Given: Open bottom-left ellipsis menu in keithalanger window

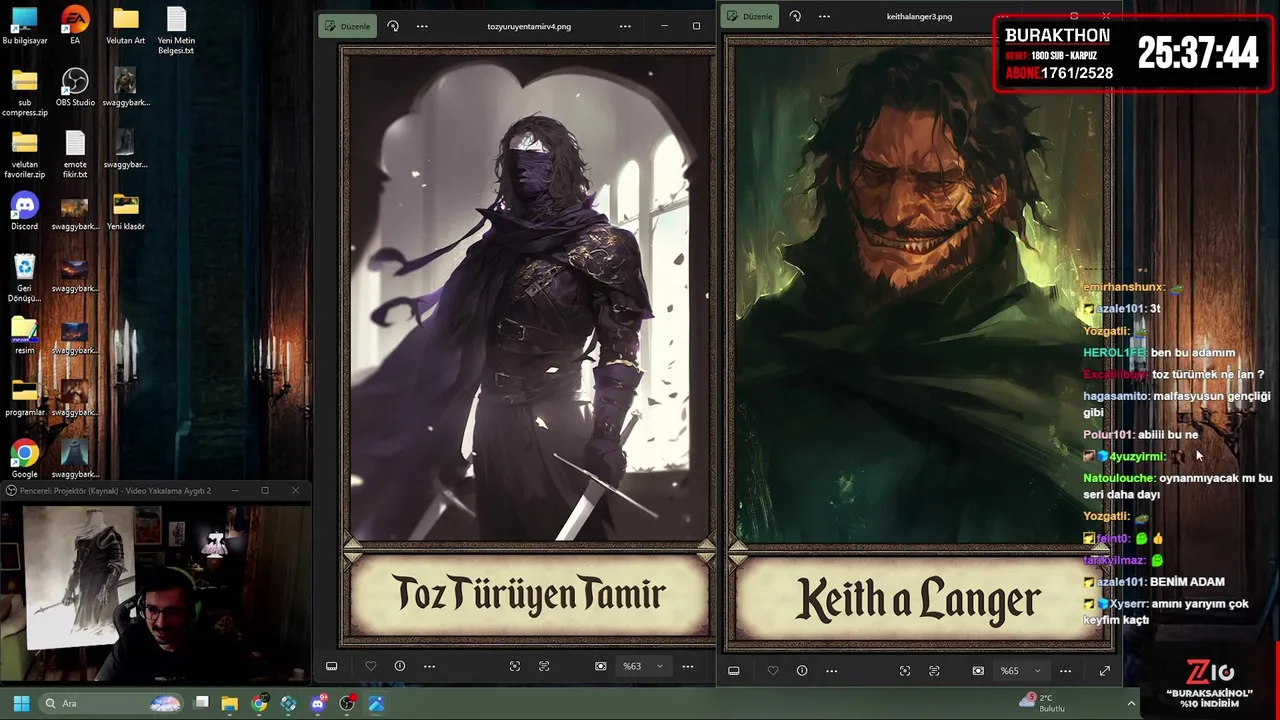Looking at the screenshot, I should click(831, 671).
